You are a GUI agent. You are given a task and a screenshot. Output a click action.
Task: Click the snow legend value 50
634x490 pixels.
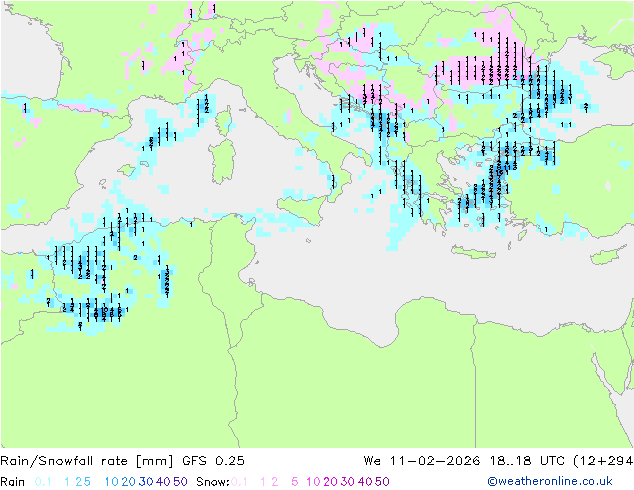382,482
